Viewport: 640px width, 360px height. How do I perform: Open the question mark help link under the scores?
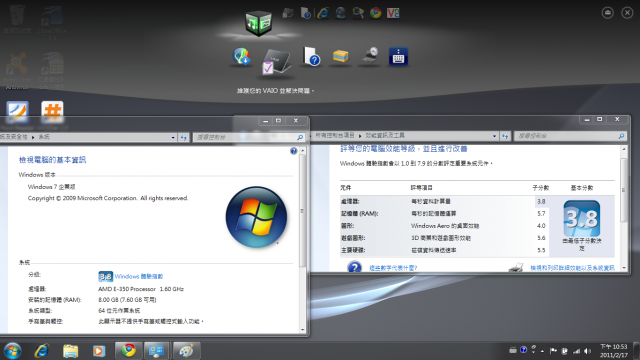(393, 268)
